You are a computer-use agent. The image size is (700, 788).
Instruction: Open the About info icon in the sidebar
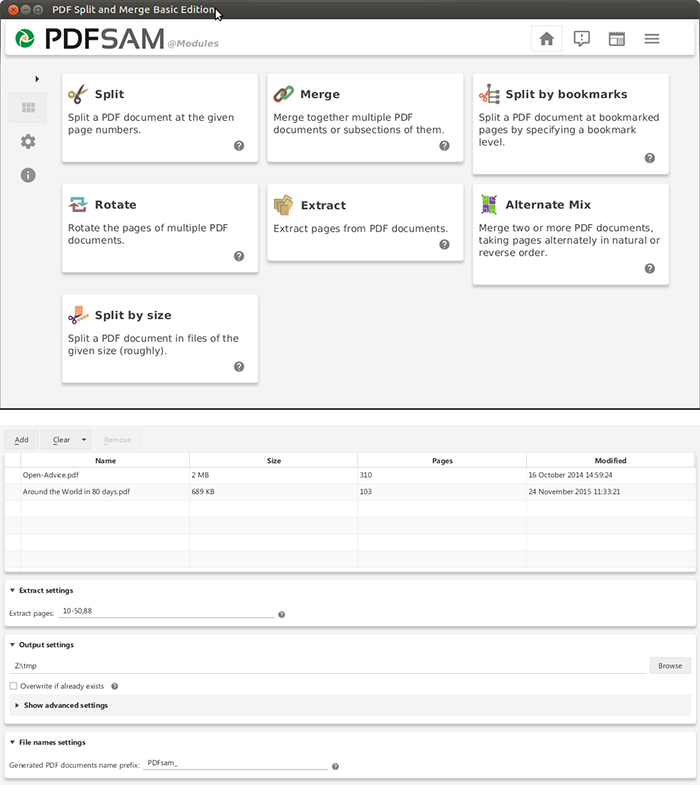tap(28, 175)
